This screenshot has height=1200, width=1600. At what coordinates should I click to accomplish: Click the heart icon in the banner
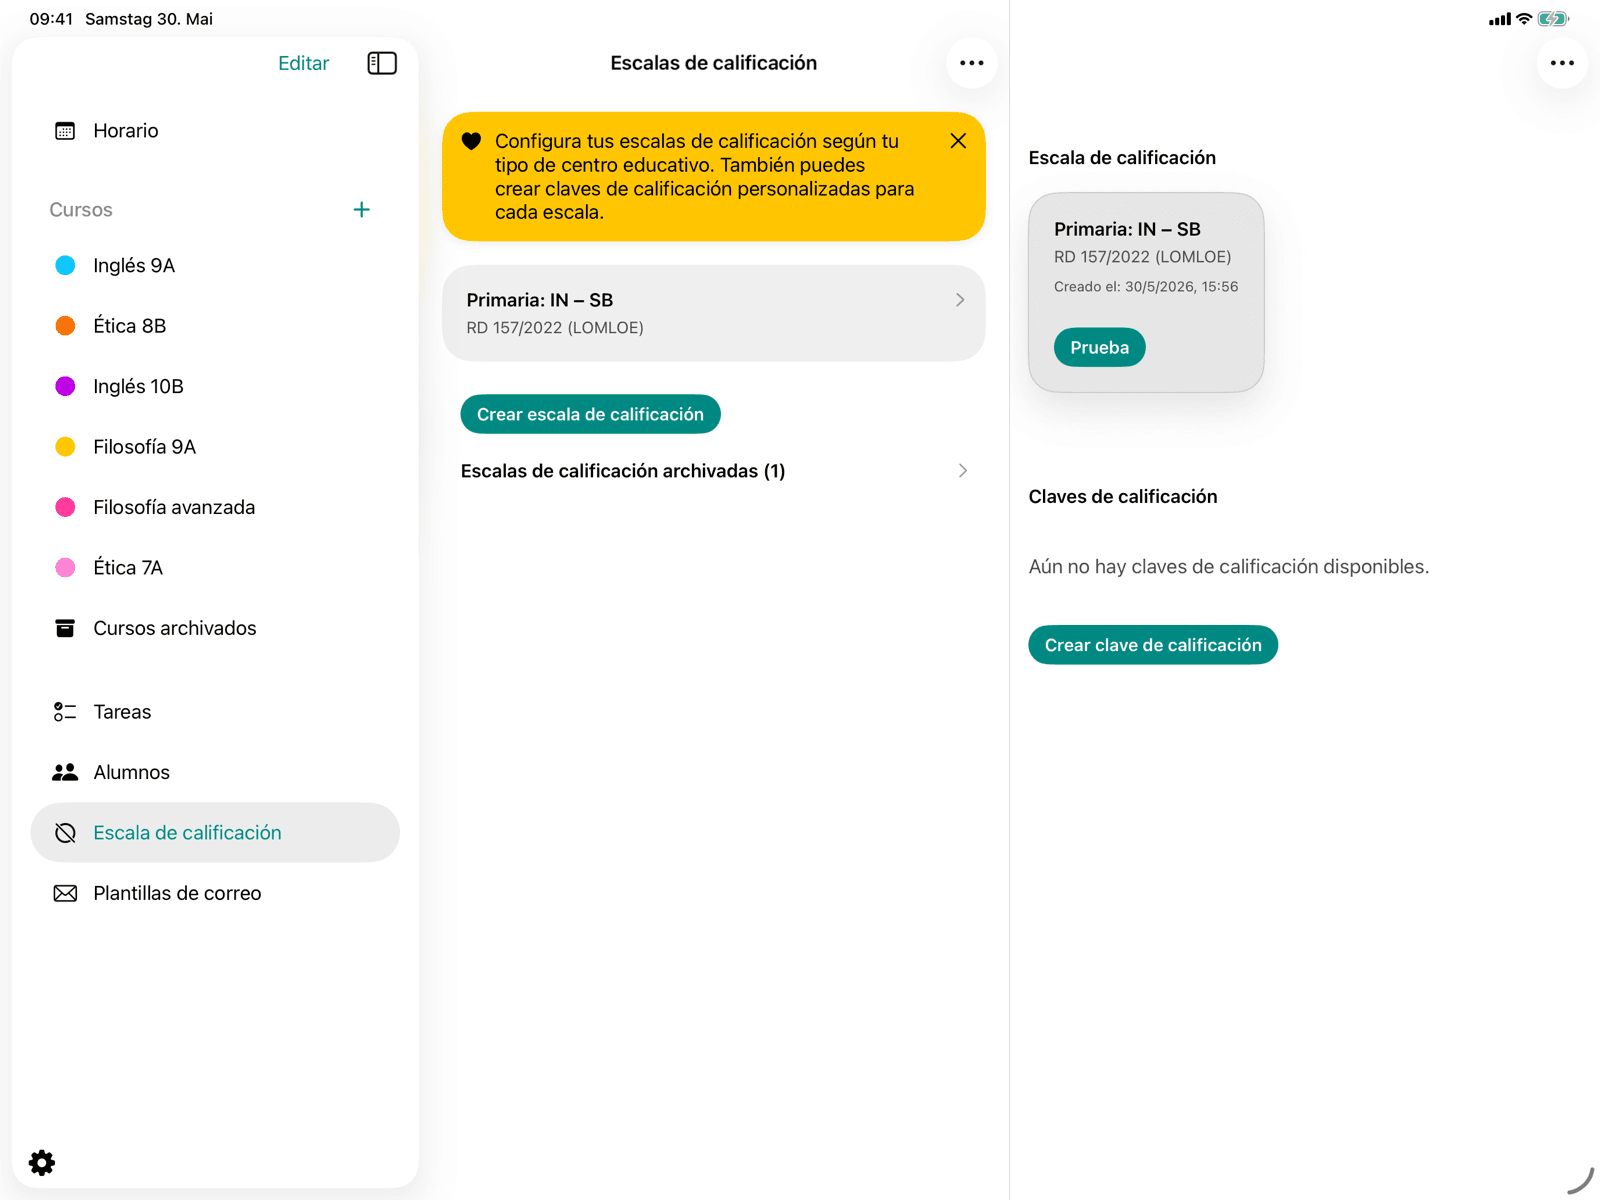pos(471,141)
